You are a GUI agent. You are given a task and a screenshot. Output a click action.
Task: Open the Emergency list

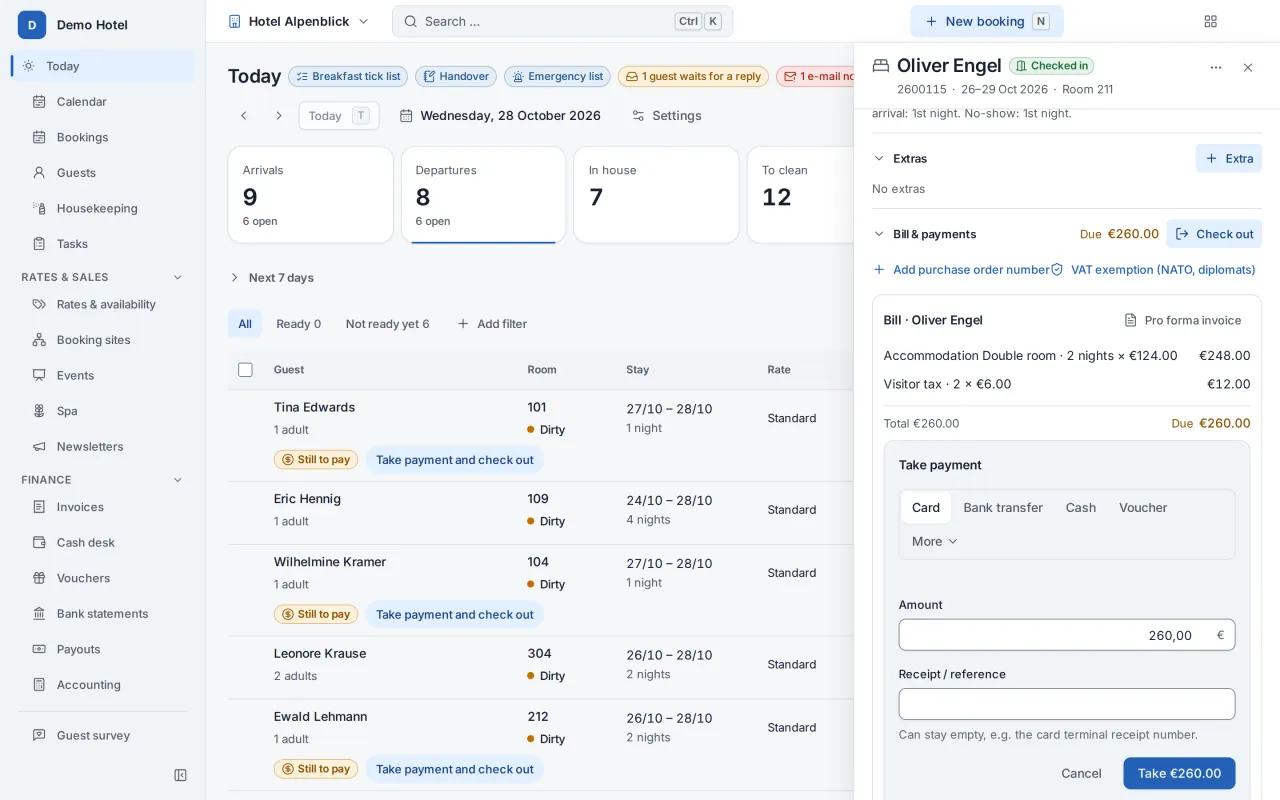(x=557, y=76)
